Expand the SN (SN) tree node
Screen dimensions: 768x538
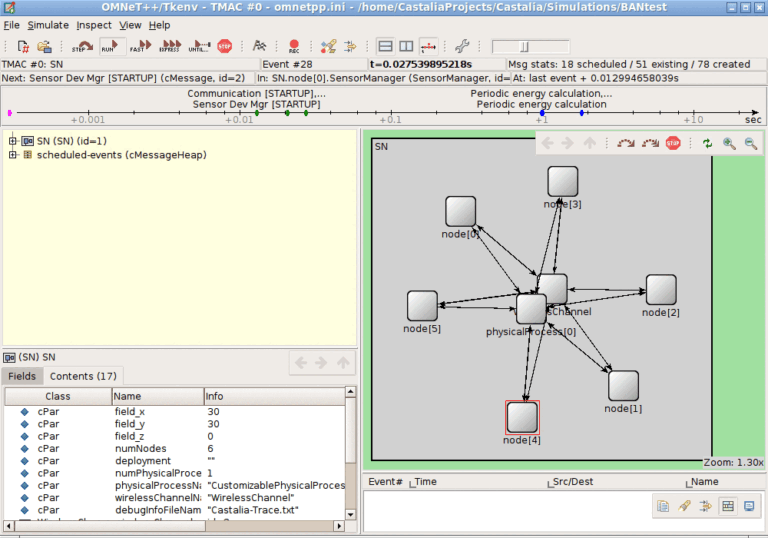pyautogui.click(x=13, y=141)
